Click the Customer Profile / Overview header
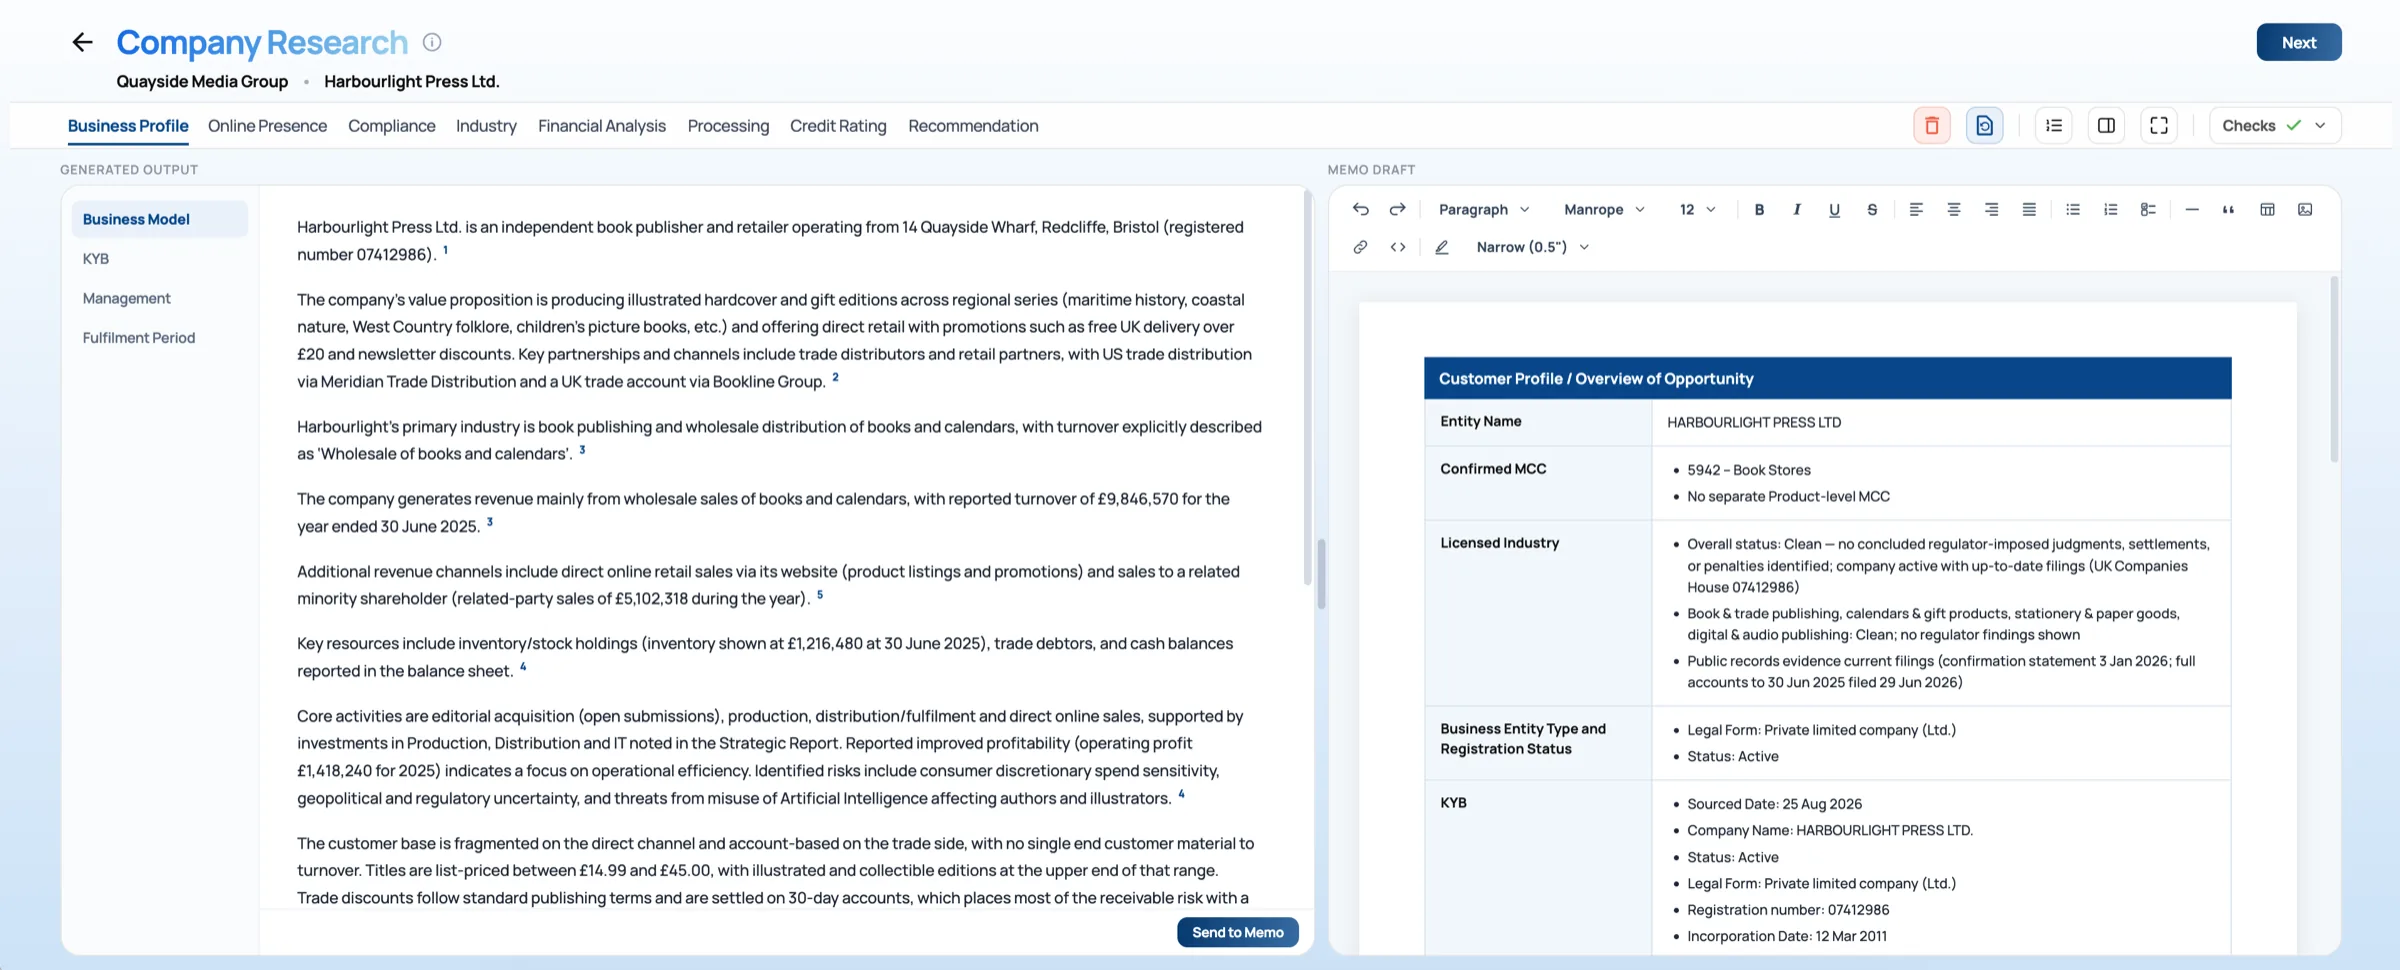2400x970 pixels. click(x=1827, y=378)
